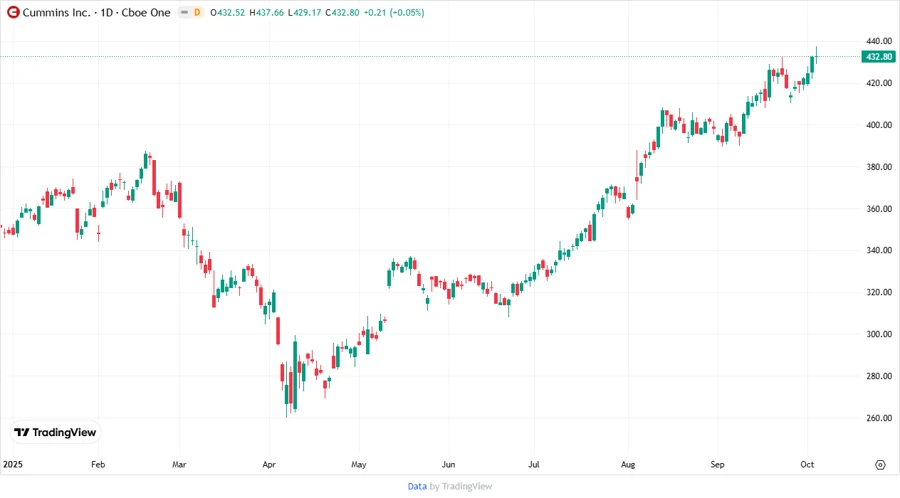Click the green 432.80 current price label
Screen dimensions: 900x498
(x=879, y=57)
